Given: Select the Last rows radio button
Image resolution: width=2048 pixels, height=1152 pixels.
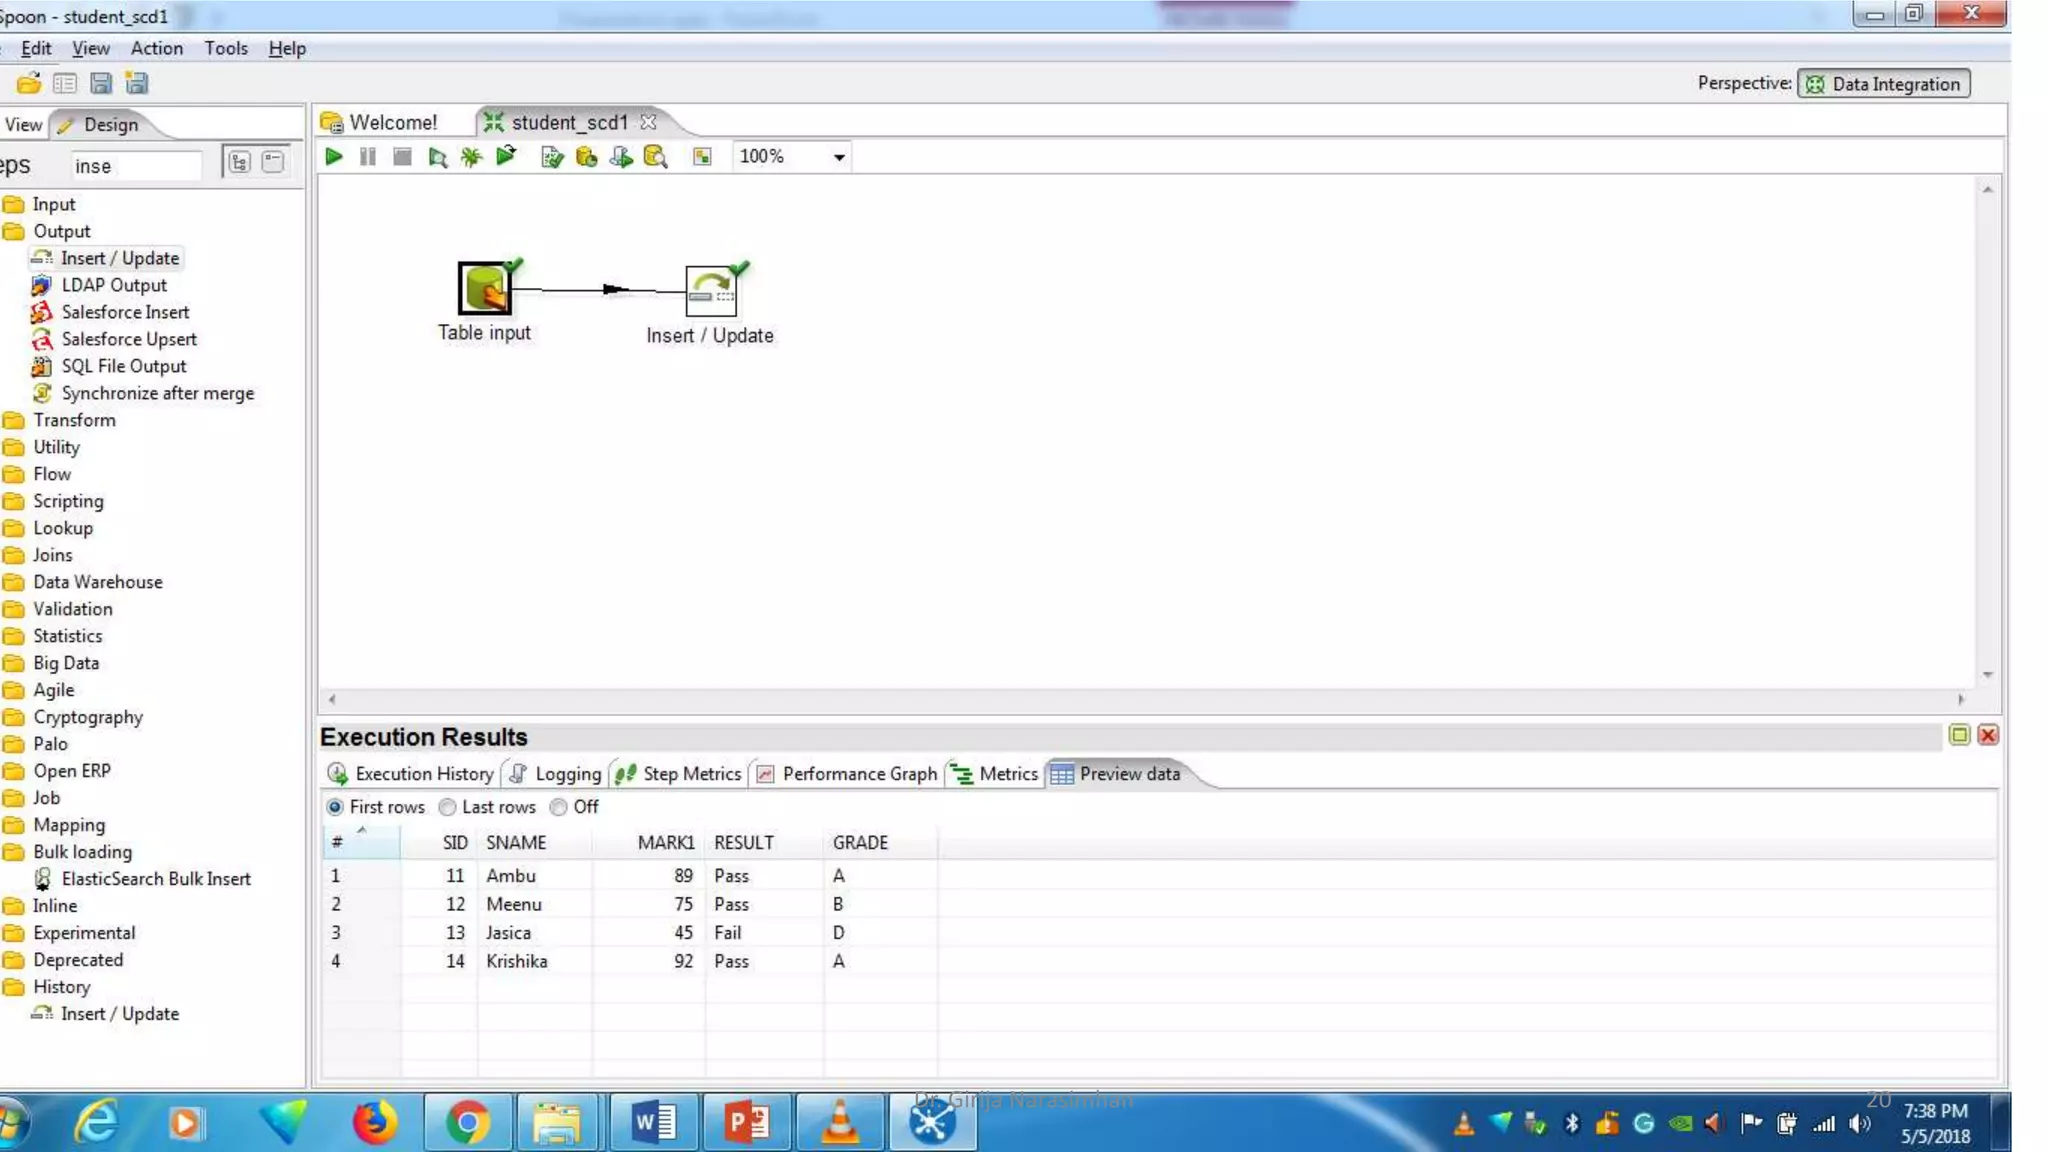Looking at the screenshot, I should tap(448, 807).
